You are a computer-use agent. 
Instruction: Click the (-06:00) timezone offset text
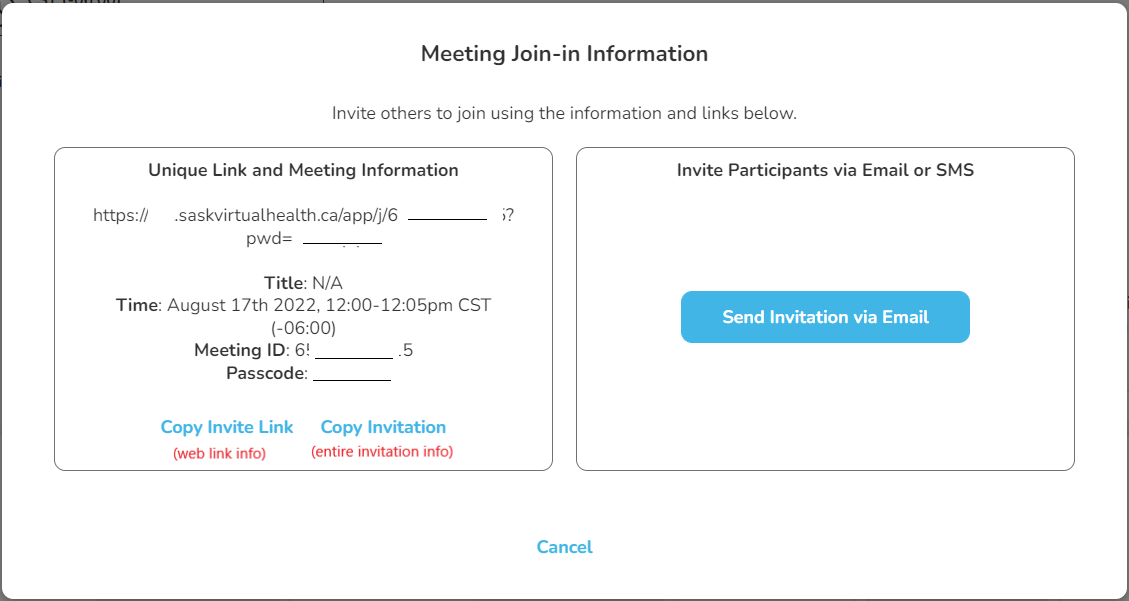pos(303,327)
